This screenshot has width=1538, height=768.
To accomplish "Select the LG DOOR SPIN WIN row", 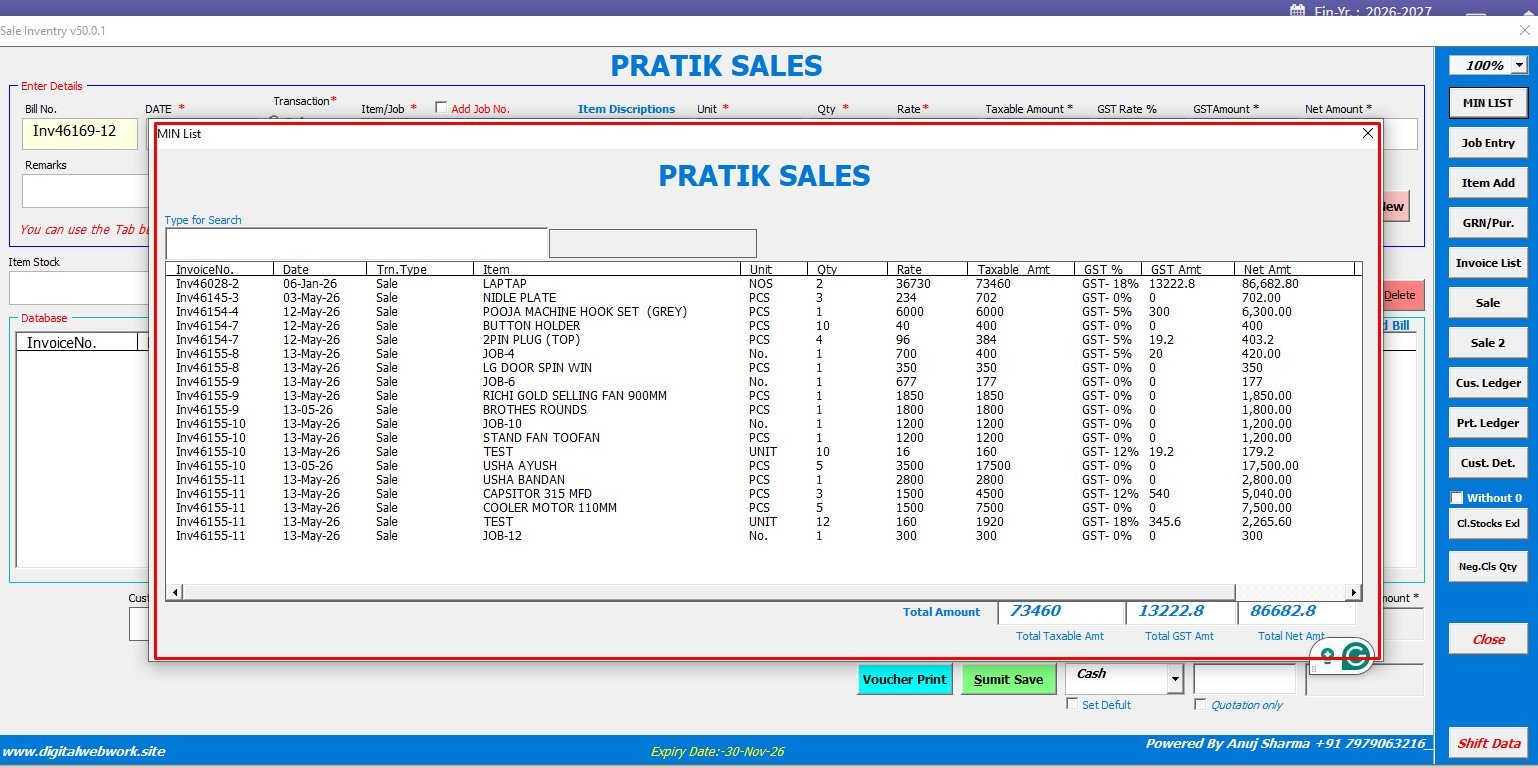I will pyautogui.click(x=764, y=368).
